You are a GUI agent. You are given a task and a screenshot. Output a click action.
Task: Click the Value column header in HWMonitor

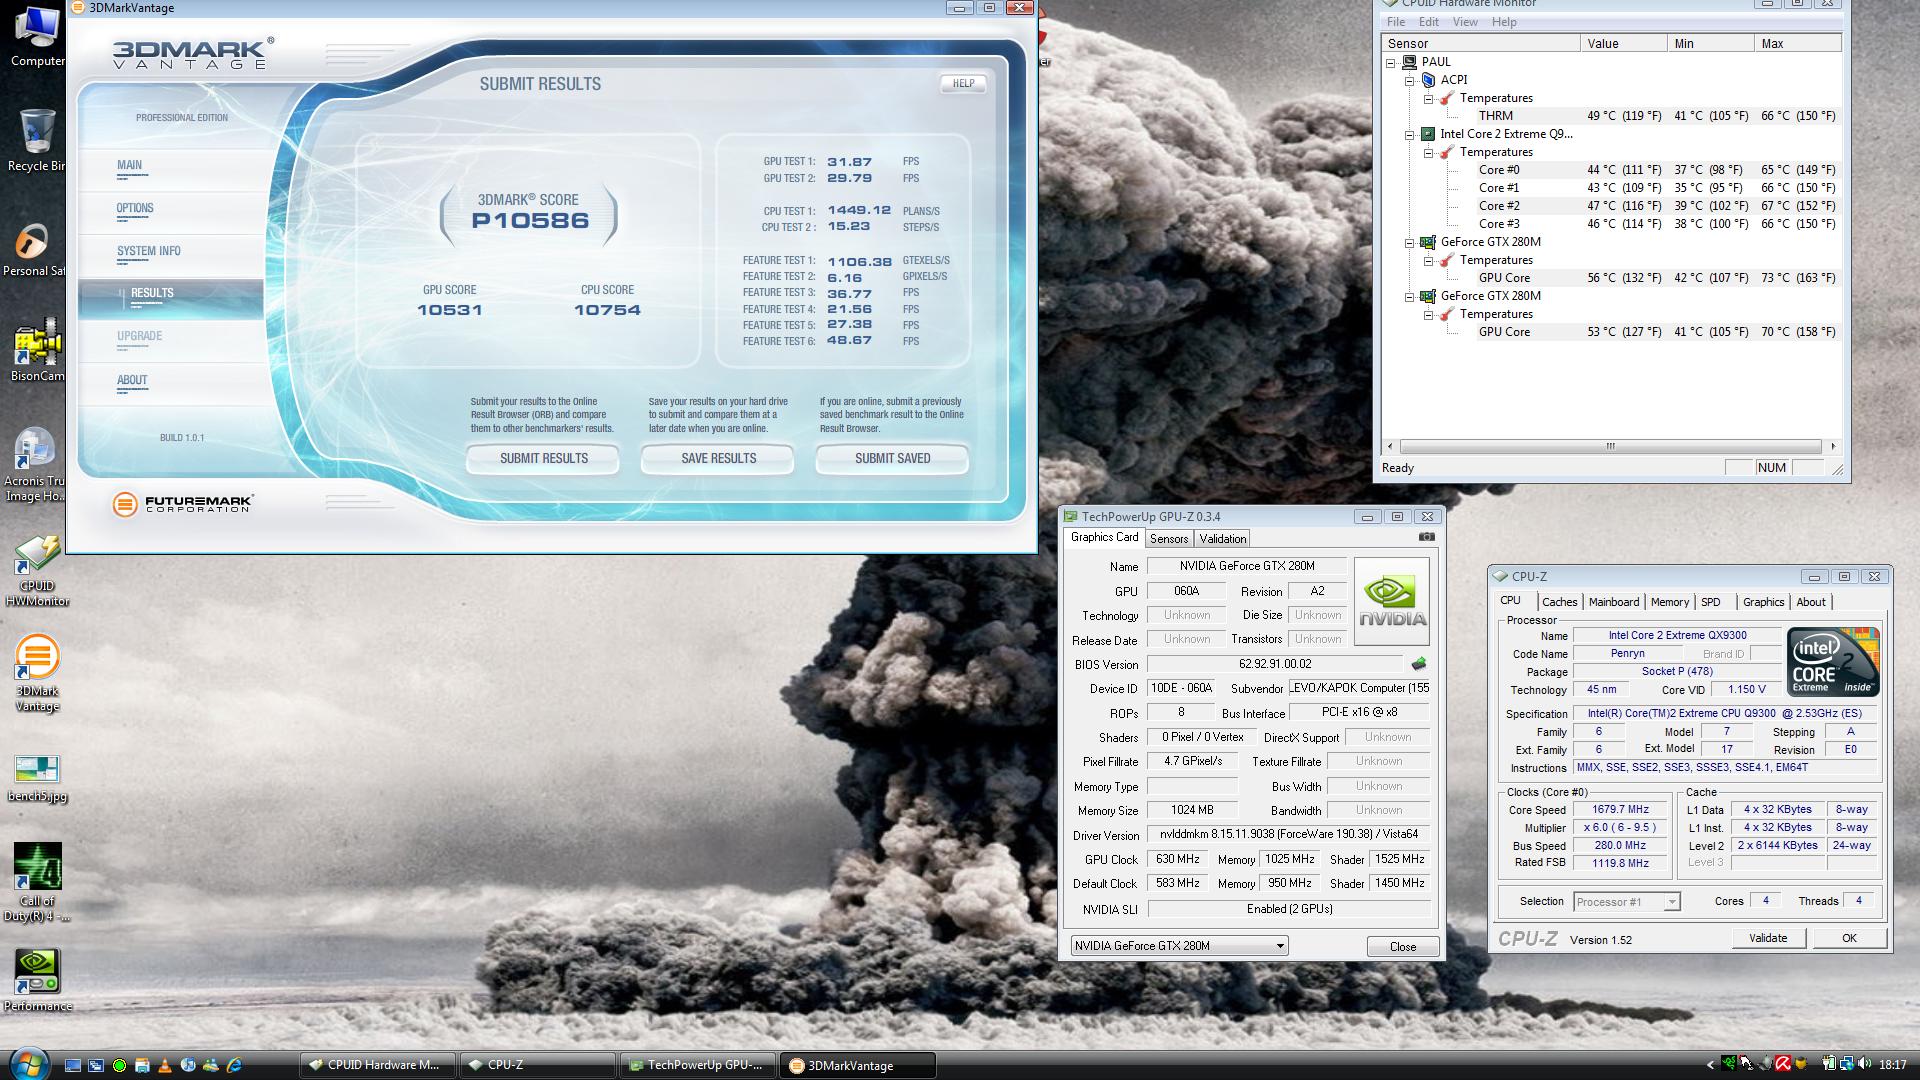click(1624, 44)
